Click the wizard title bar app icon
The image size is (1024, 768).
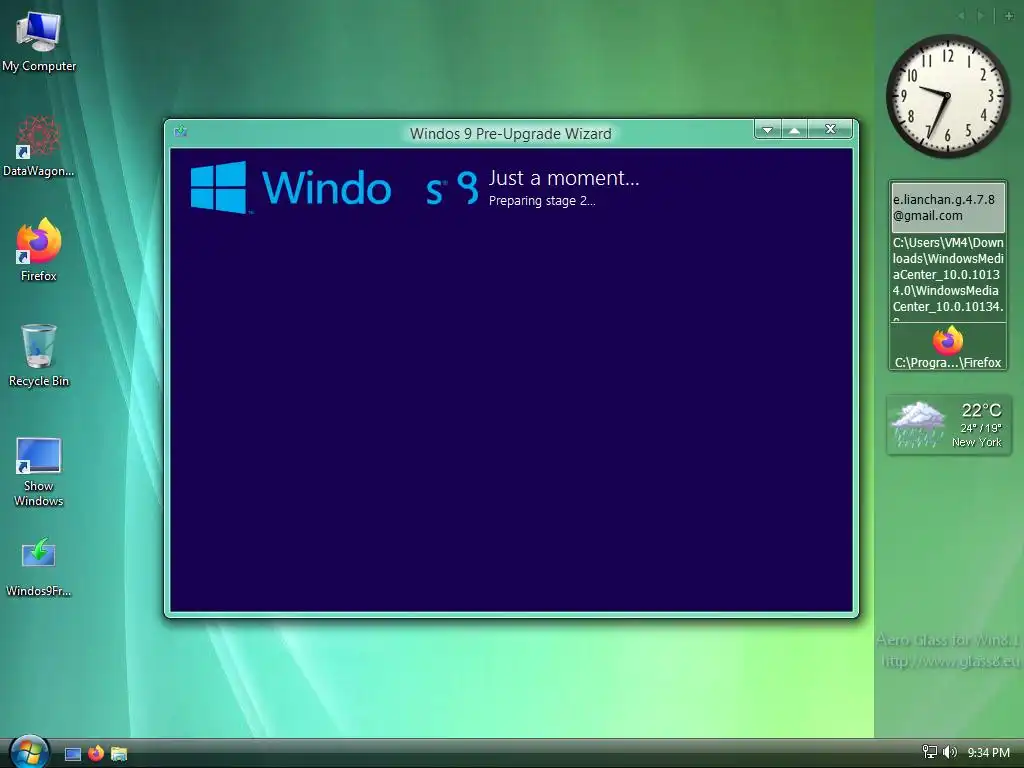[x=181, y=132]
